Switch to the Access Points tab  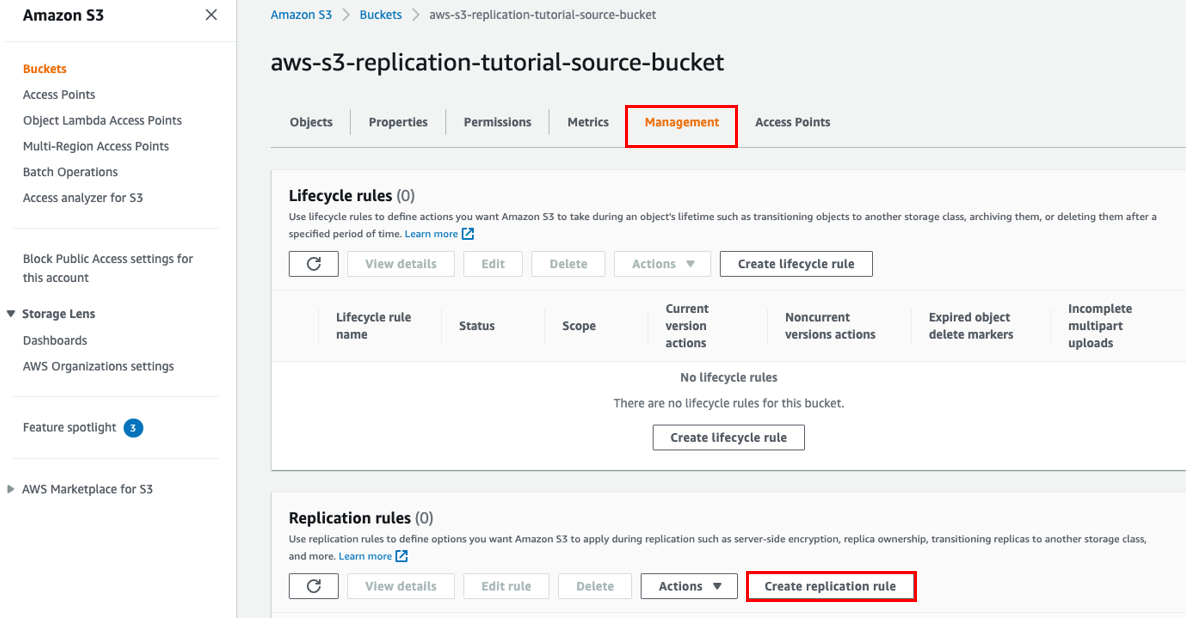793,123
